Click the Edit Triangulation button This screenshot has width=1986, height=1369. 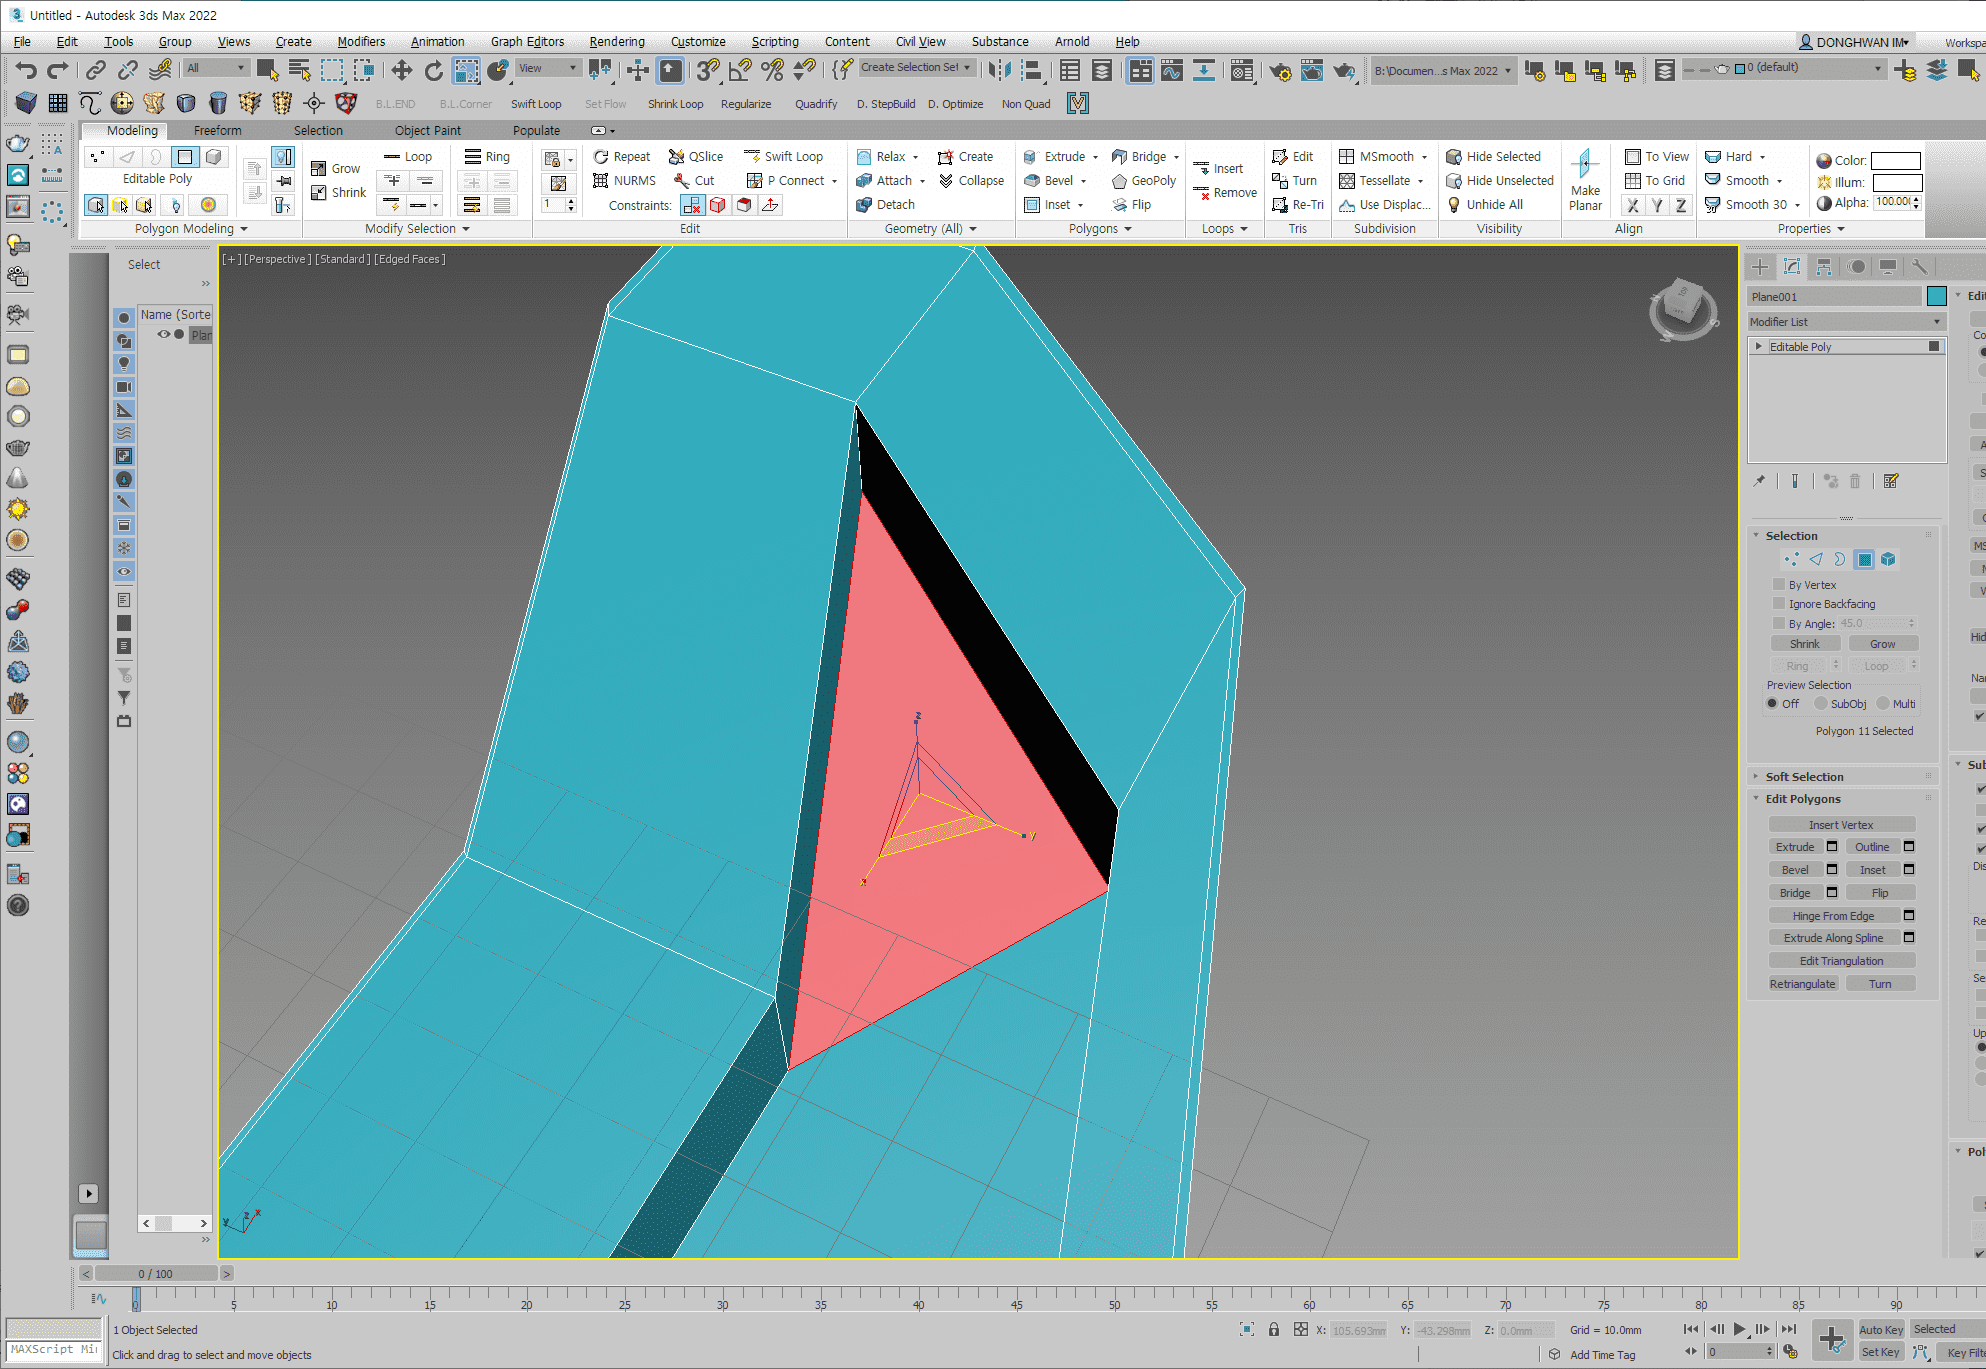coord(1841,961)
